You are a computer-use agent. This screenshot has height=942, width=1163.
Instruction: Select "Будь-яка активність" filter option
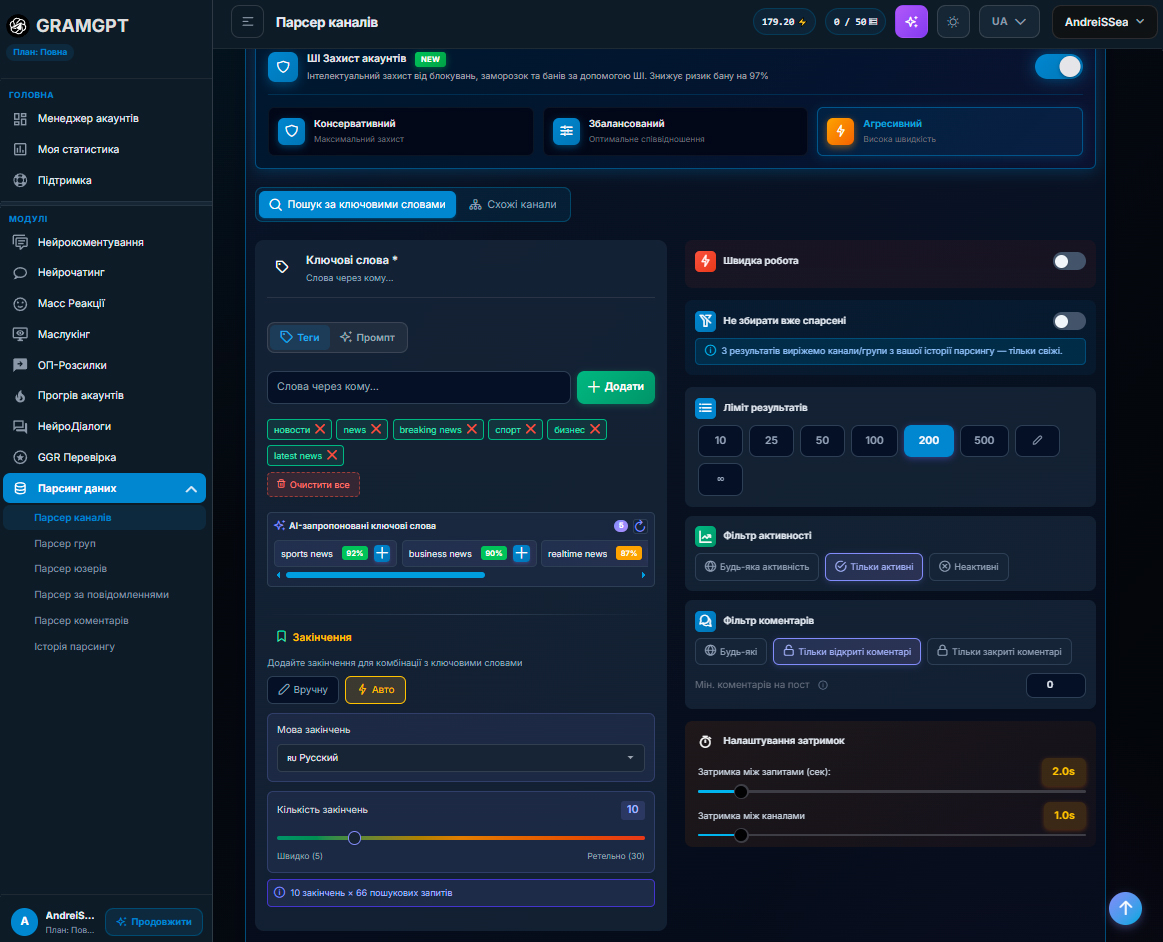pyautogui.click(x=757, y=567)
